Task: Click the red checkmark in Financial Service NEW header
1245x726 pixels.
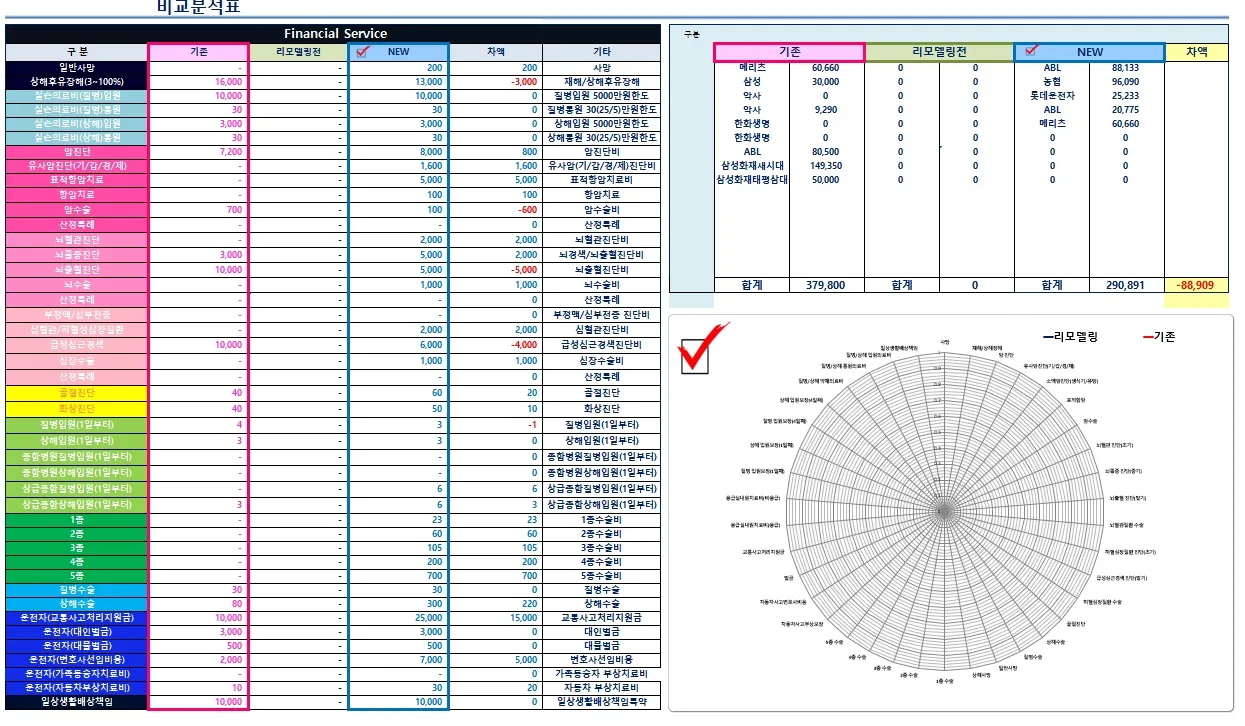Action: tap(363, 51)
